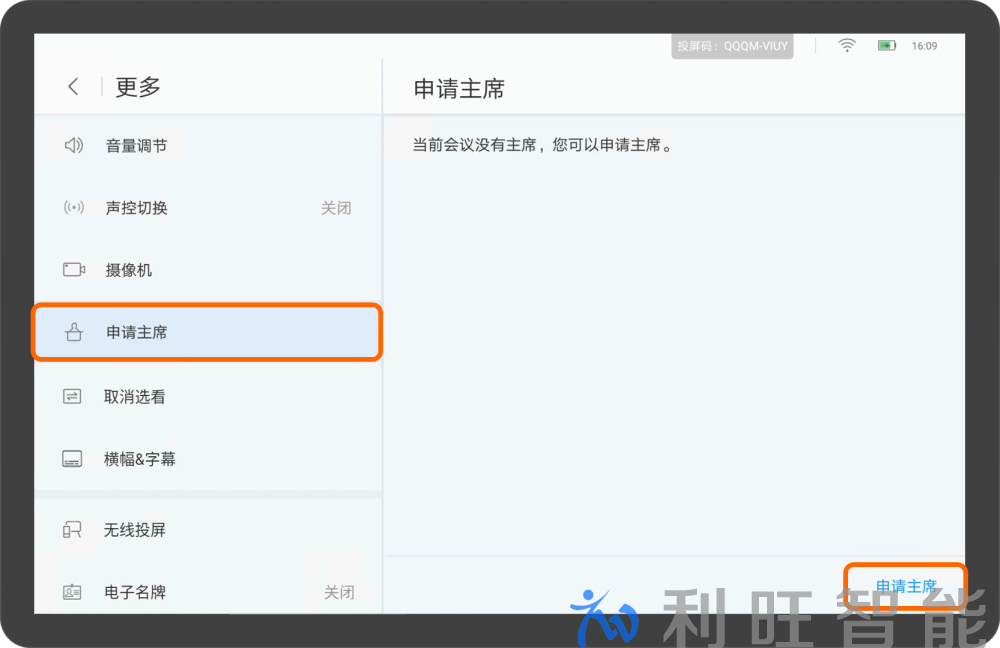Viewport: 1000px width, 648px height.
Task: Click the camera icon
Action: (73, 269)
